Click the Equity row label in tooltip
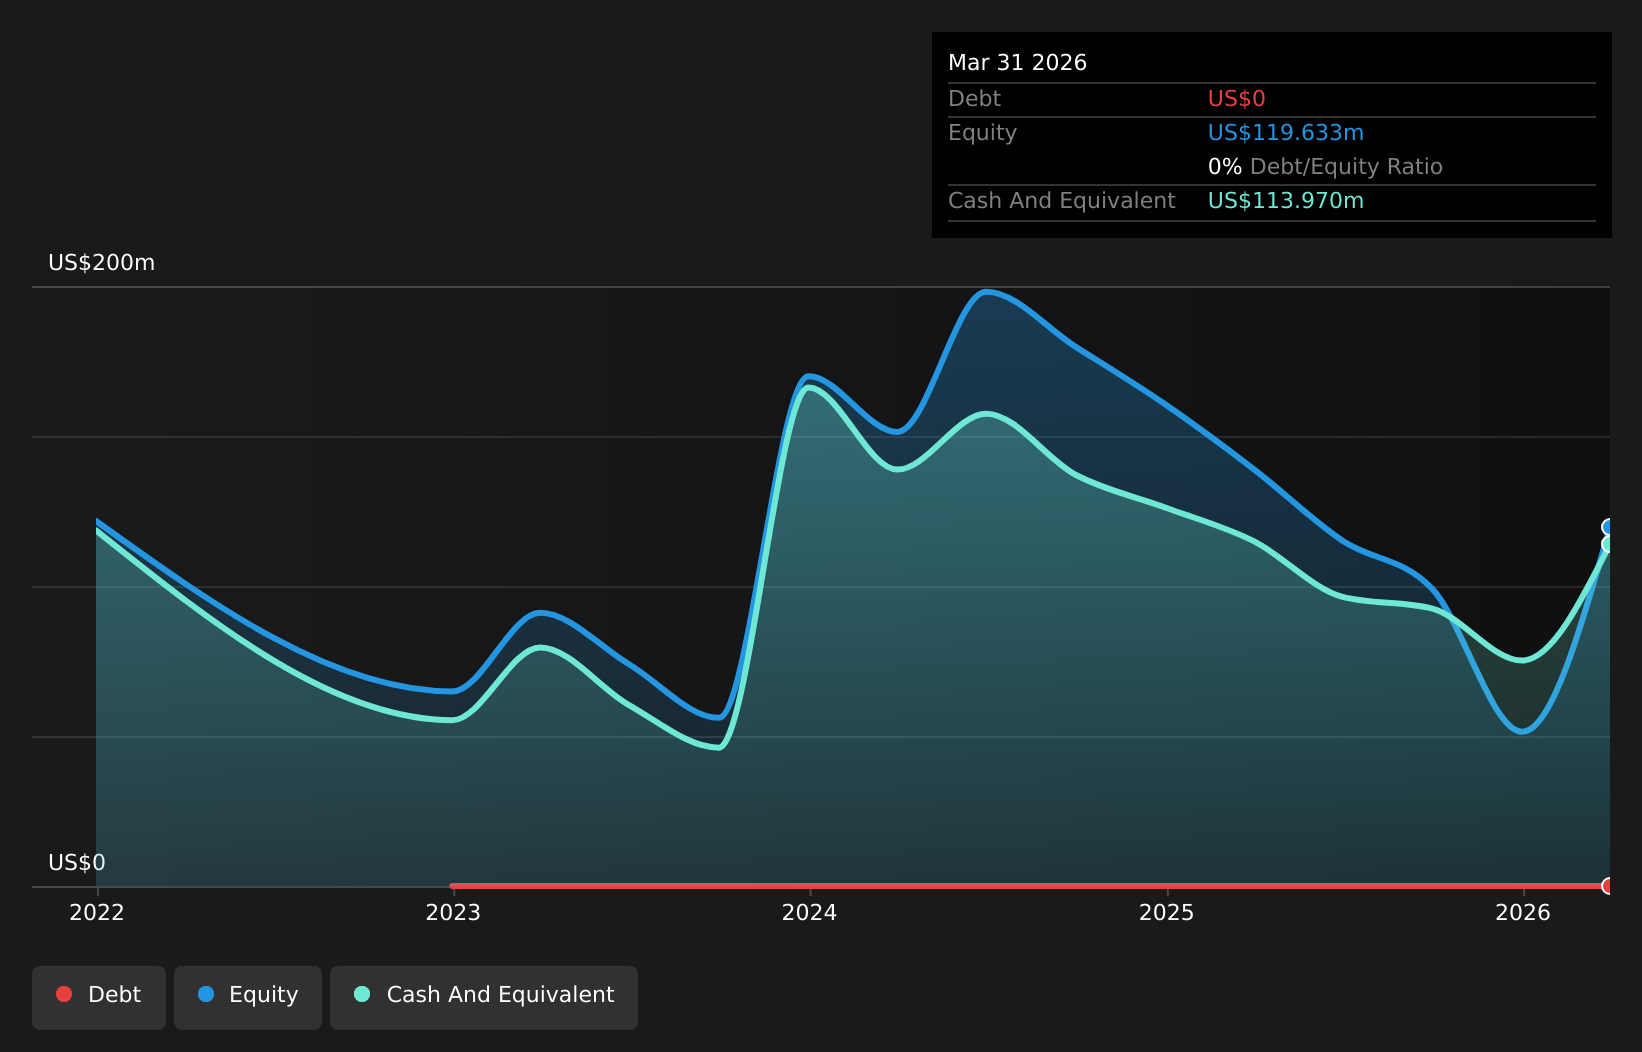This screenshot has width=1642, height=1052. [982, 133]
